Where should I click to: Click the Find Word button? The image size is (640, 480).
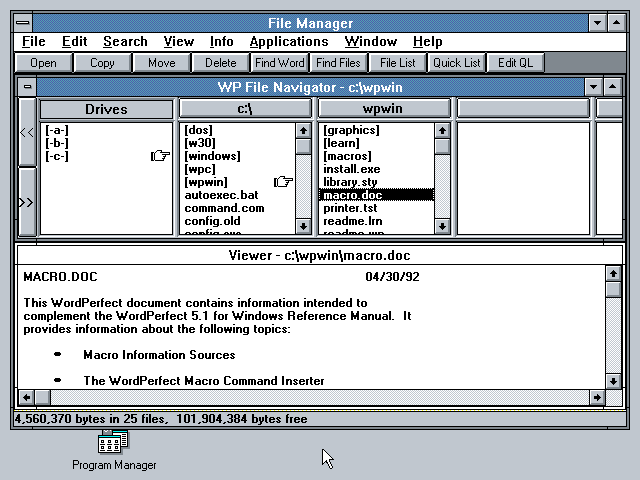[280, 63]
